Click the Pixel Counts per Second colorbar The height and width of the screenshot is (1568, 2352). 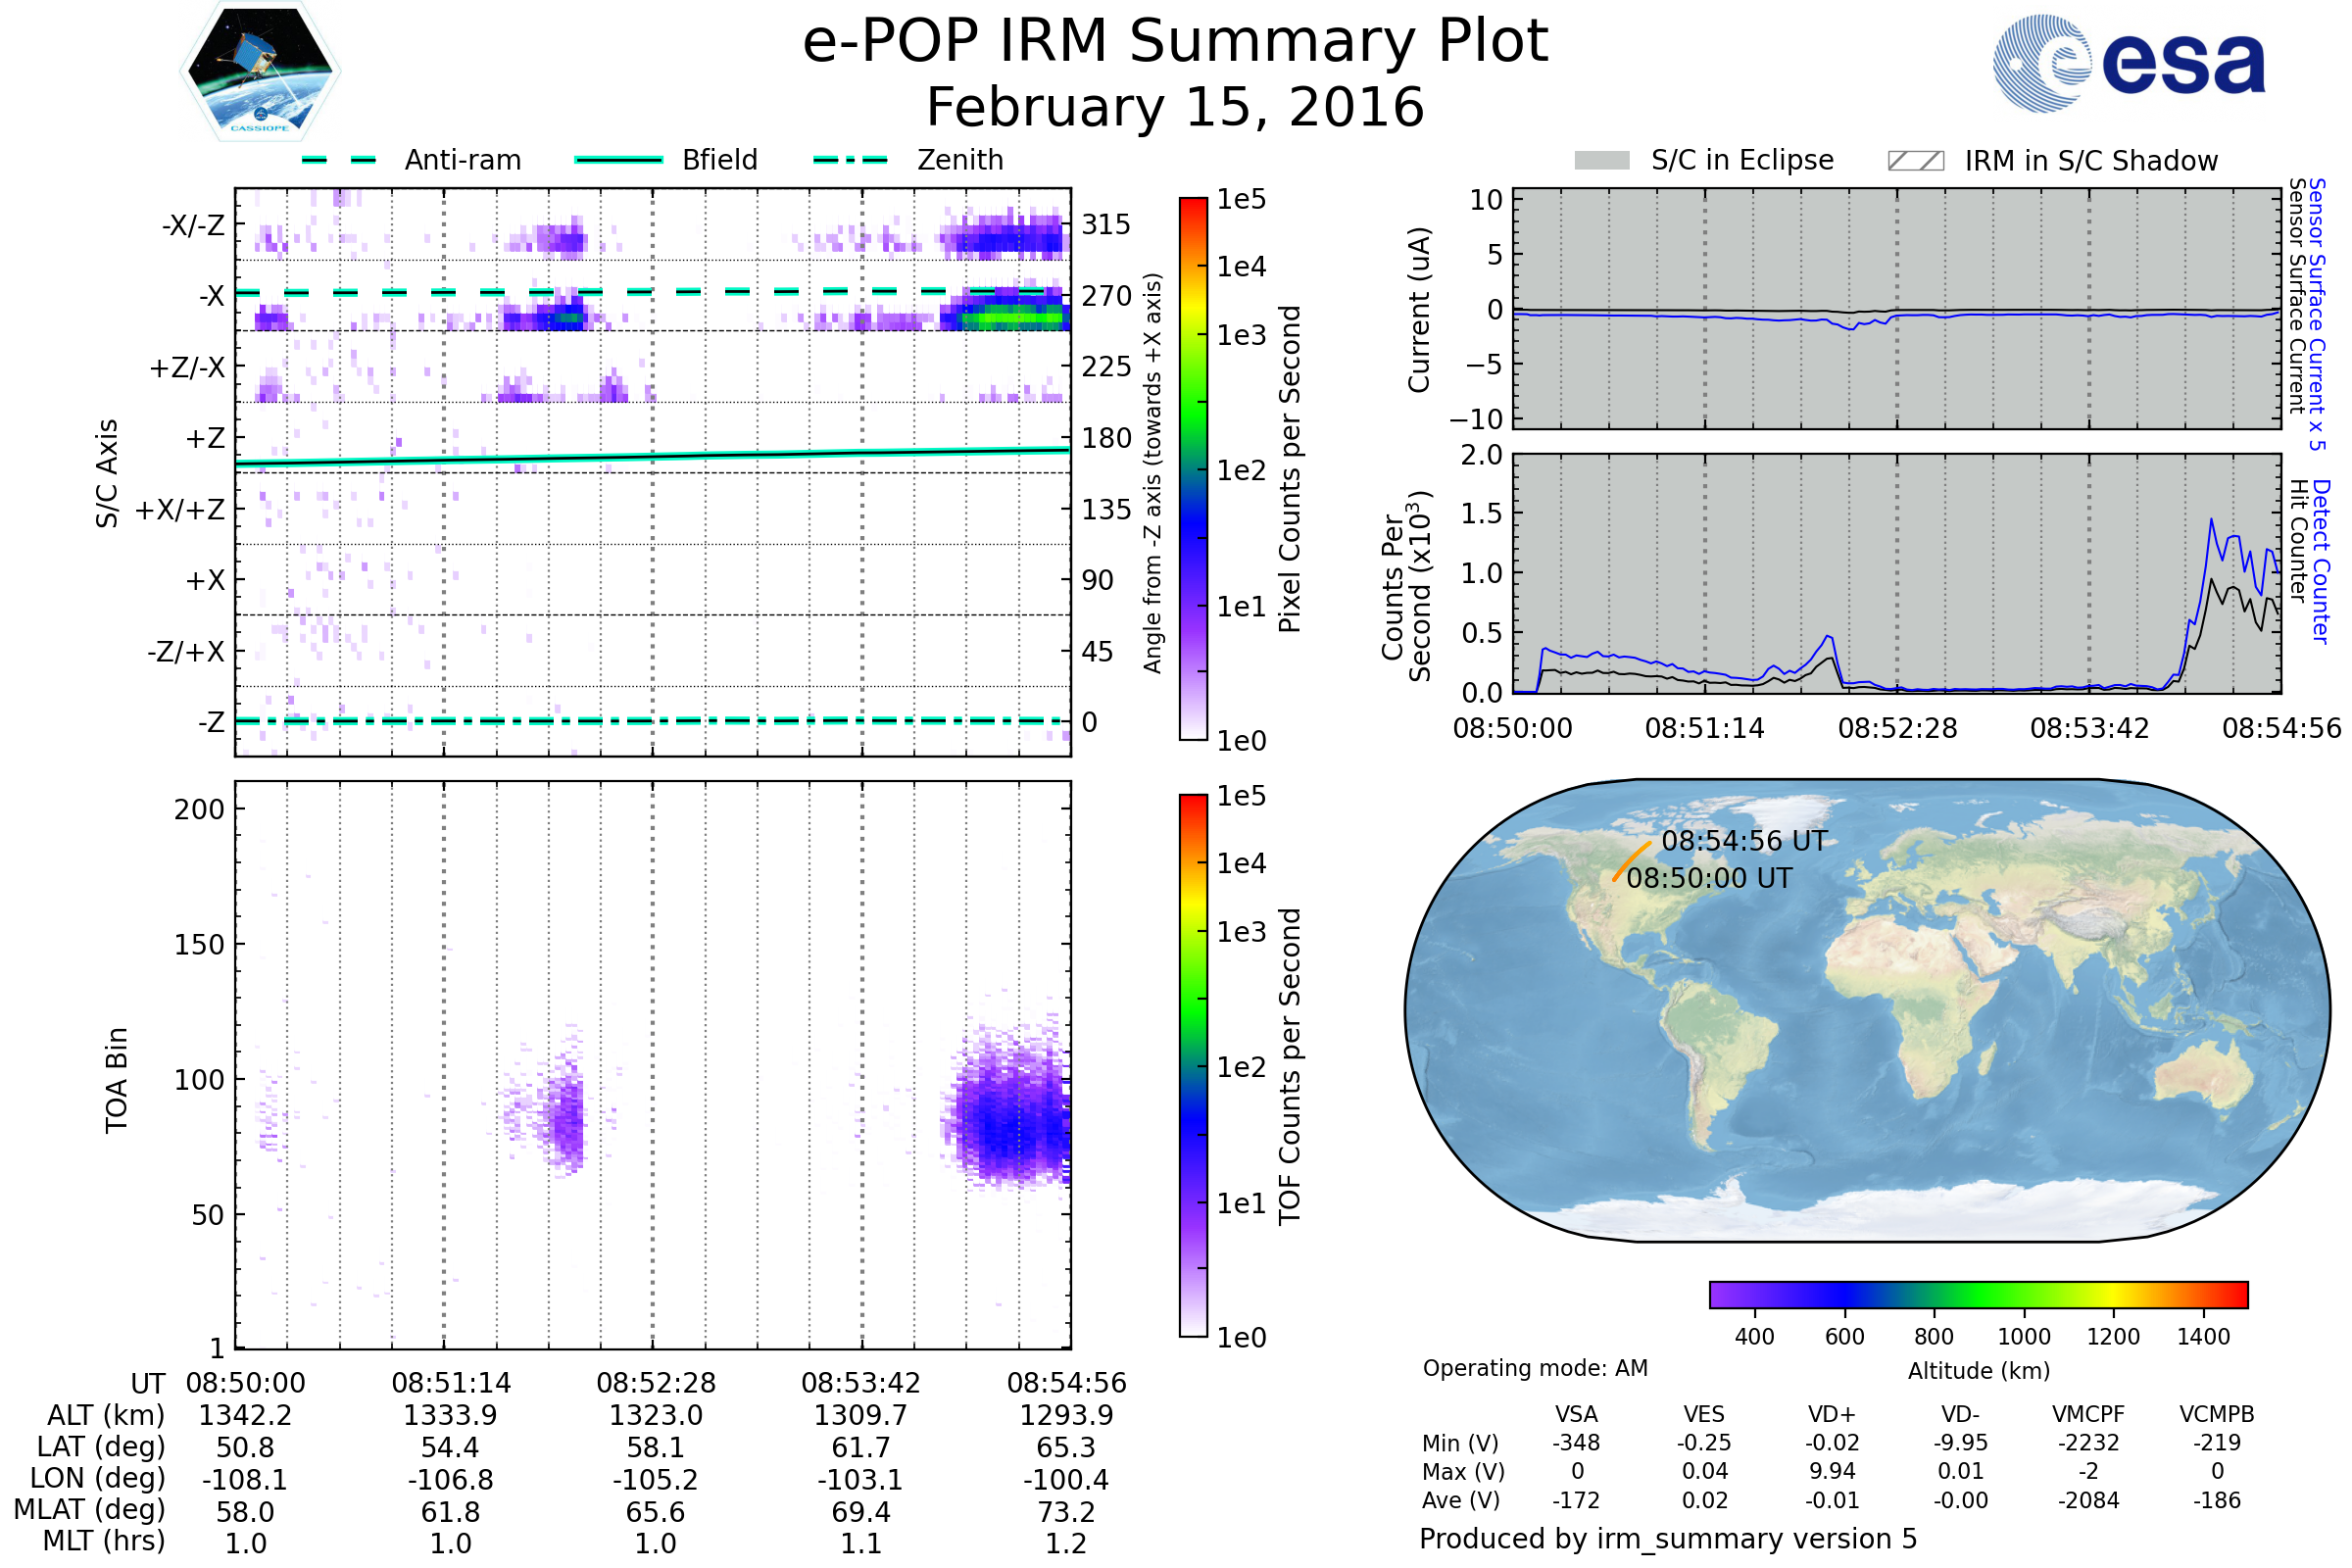point(1193,469)
